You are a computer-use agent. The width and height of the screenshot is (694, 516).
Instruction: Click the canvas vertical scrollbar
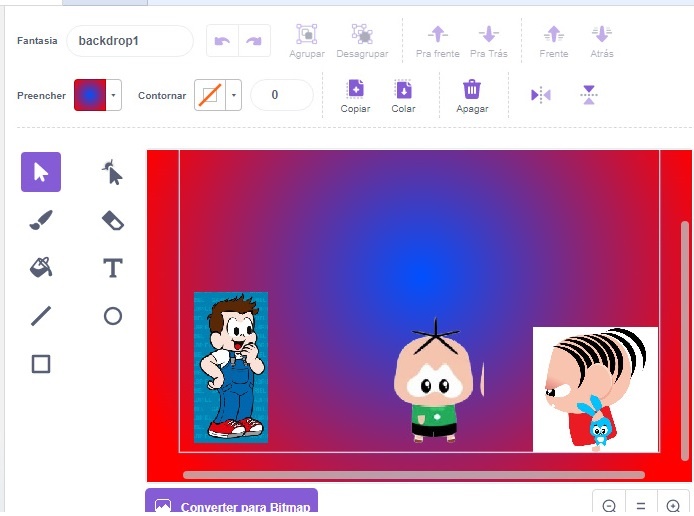pos(685,341)
